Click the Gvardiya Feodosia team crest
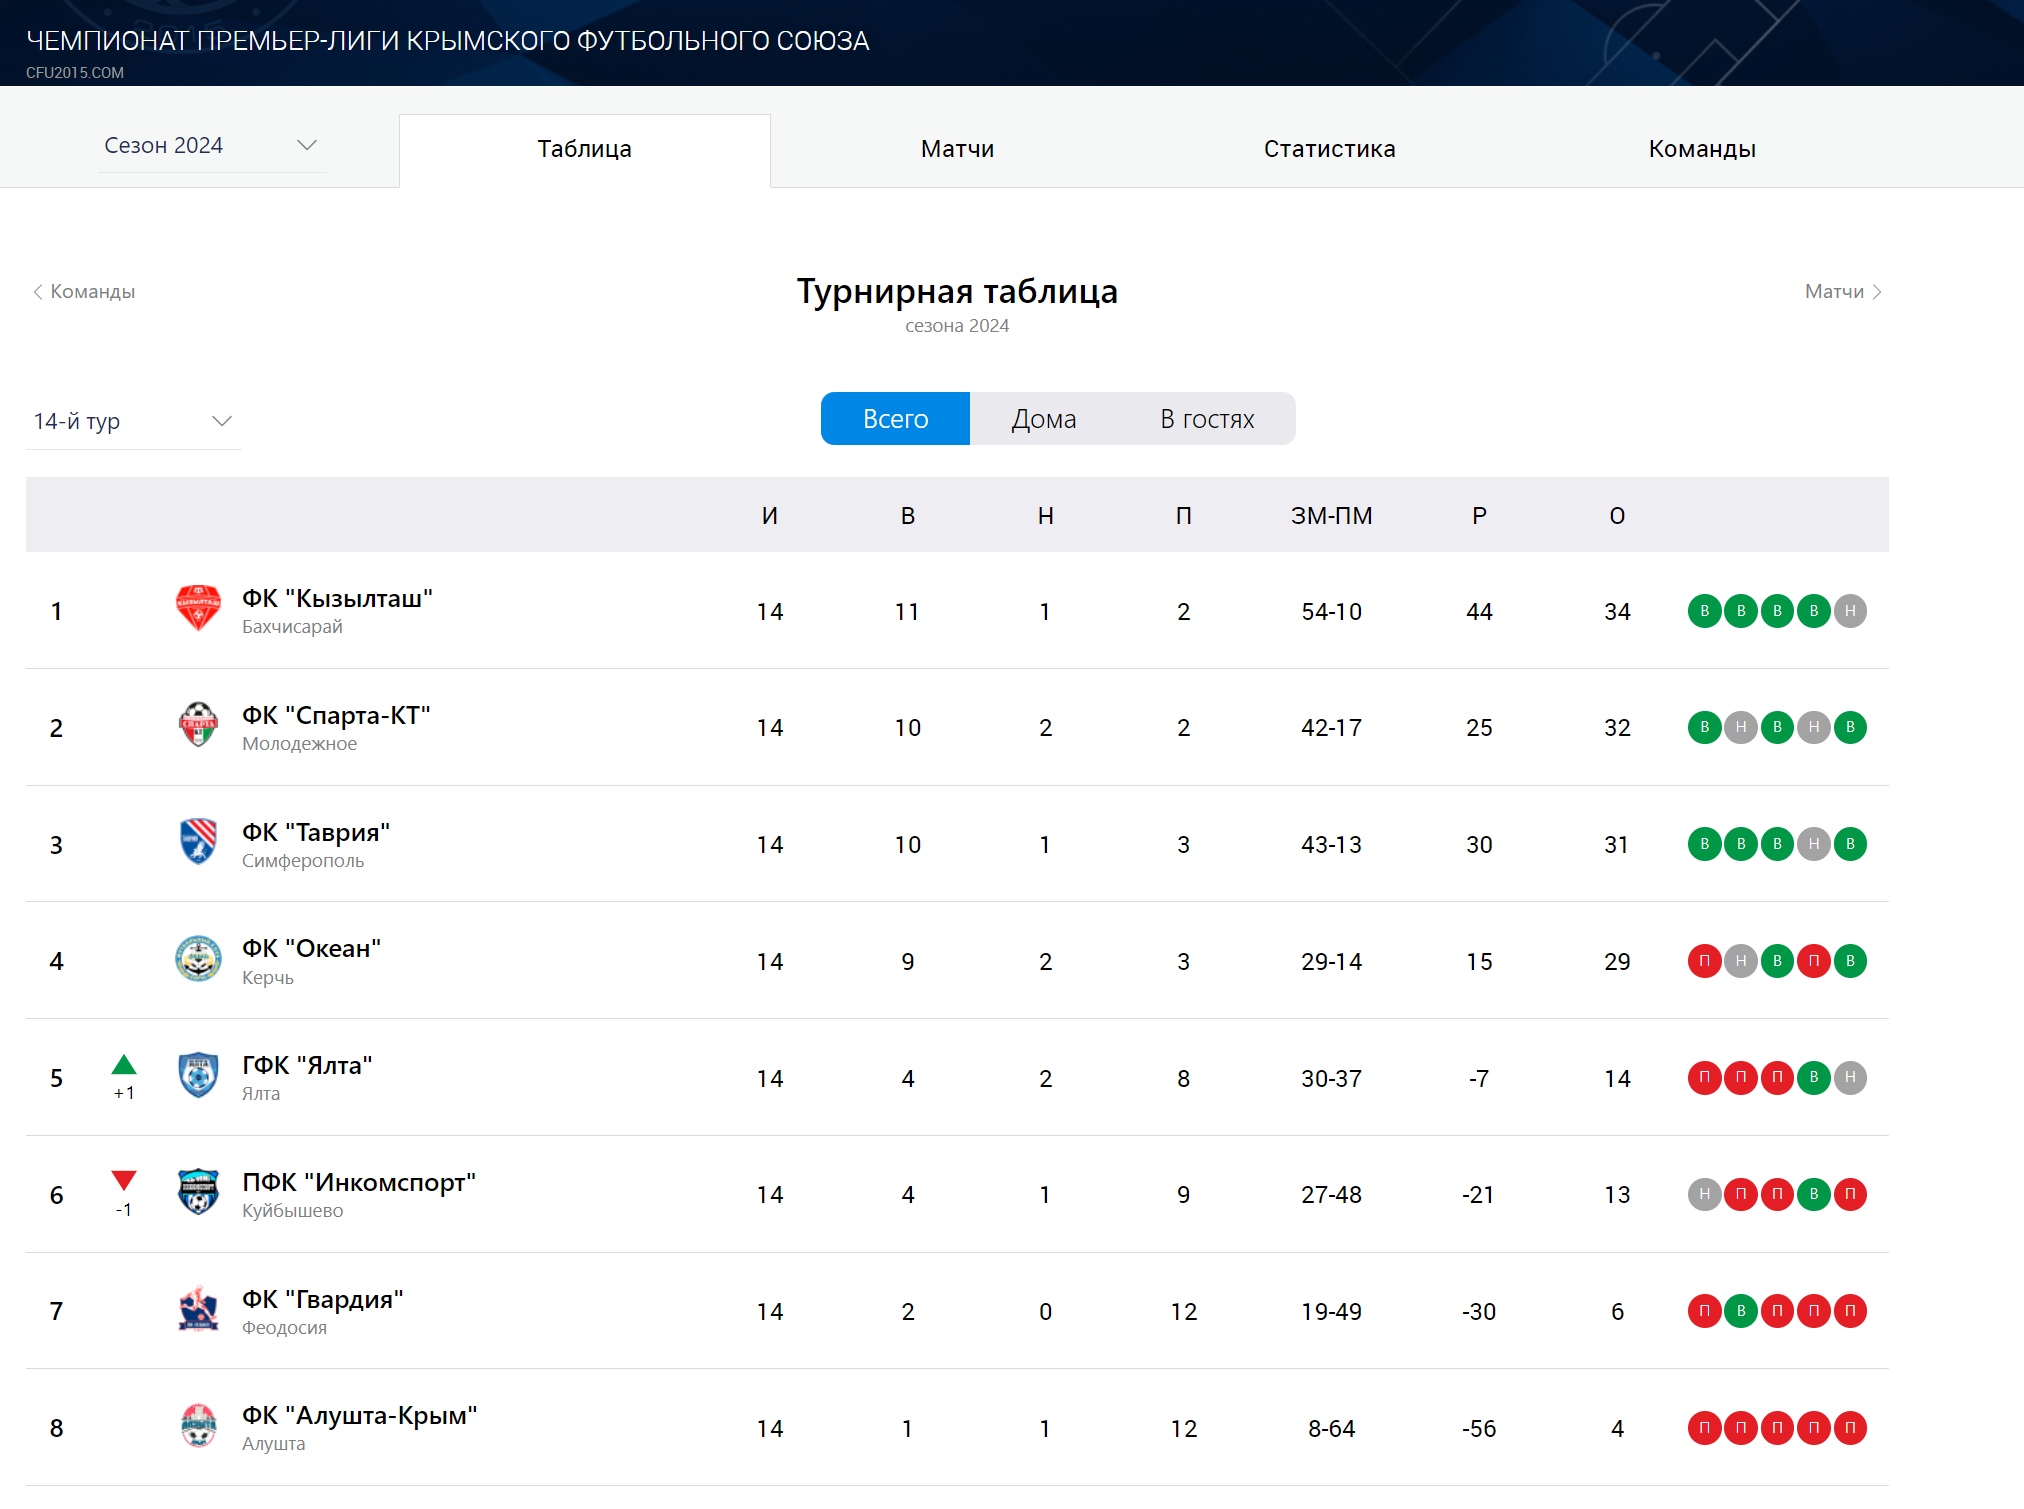The width and height of the screenshot is (2024, 1509). (198, 1309)
